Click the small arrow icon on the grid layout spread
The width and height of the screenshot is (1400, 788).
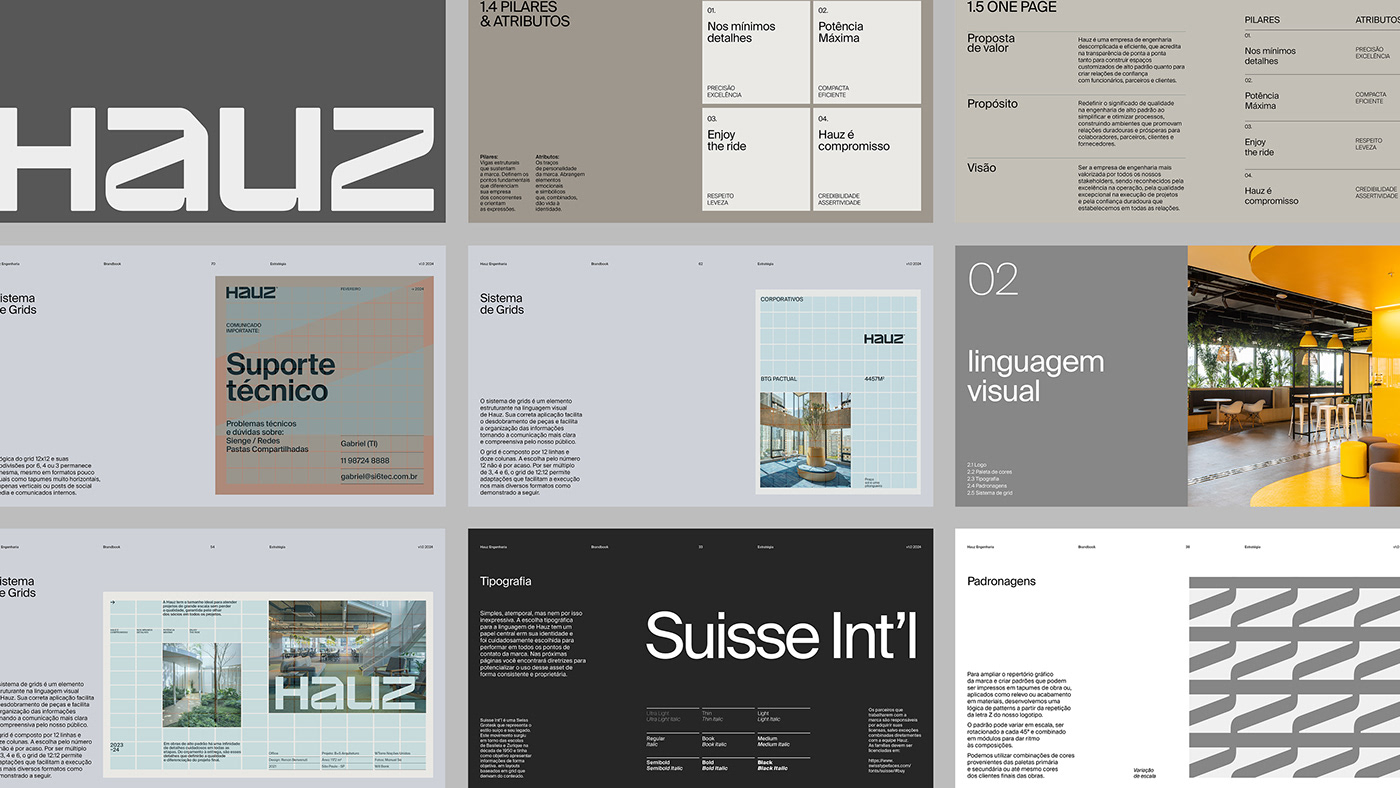[113, 602]
